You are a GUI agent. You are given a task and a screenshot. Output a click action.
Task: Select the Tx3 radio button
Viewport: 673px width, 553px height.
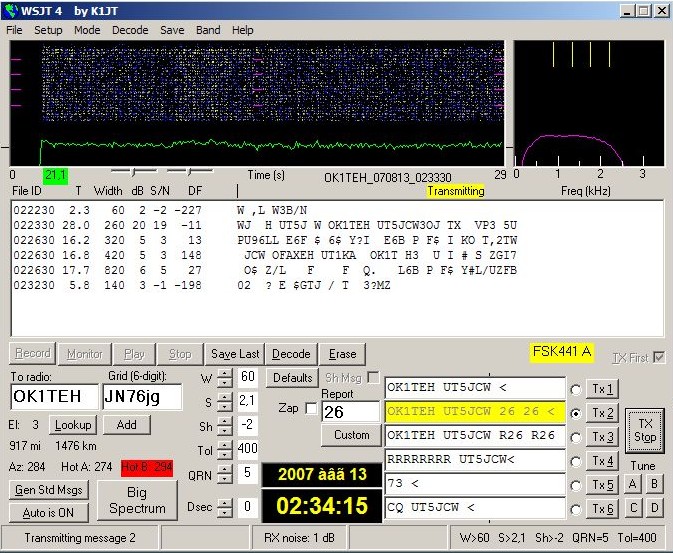coord(576,438)
